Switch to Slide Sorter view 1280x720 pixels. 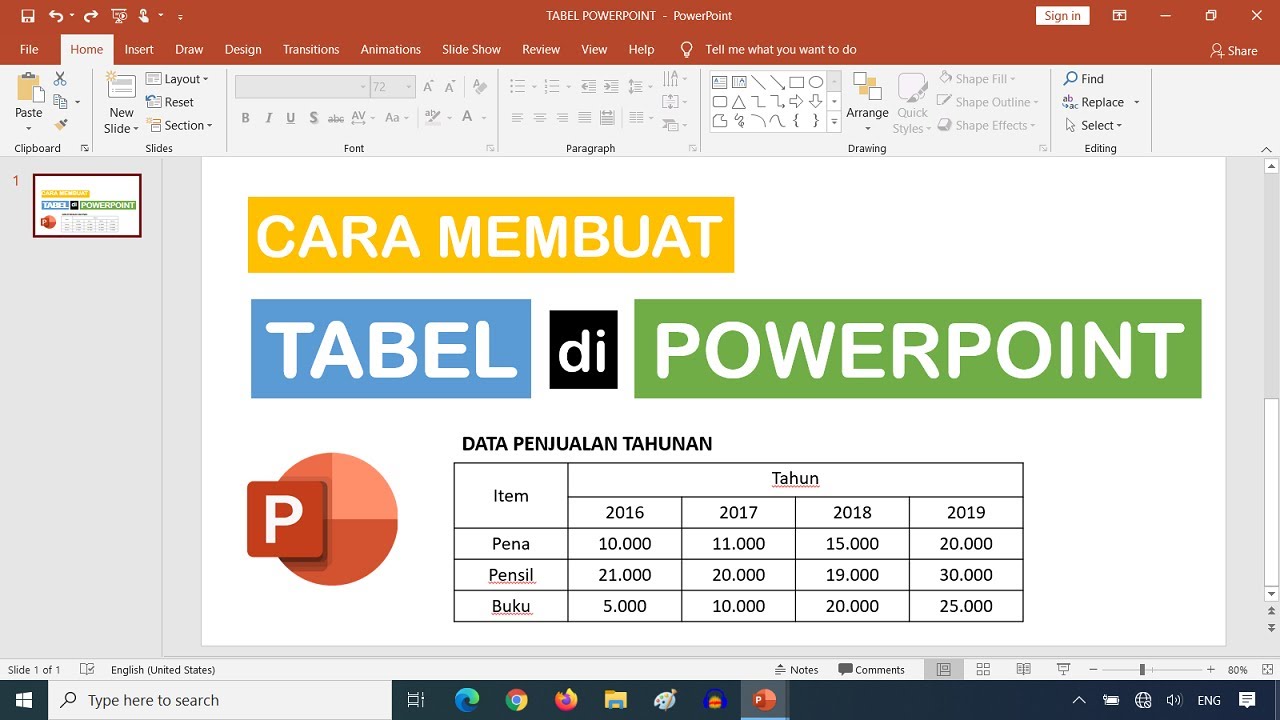point(983,670)
